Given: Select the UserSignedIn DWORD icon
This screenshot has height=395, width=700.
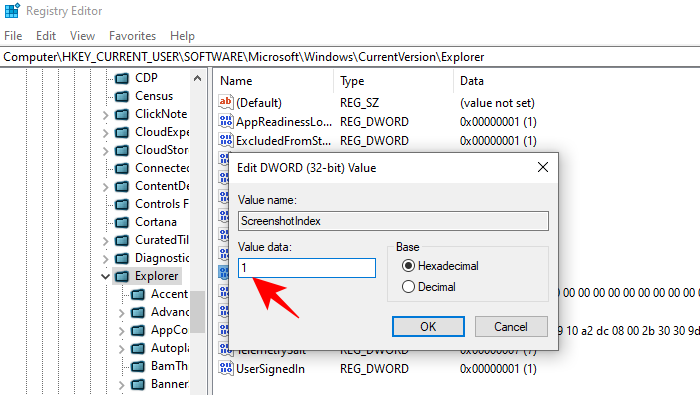Looking at the screenshot, I should click(x=226, y=368).
